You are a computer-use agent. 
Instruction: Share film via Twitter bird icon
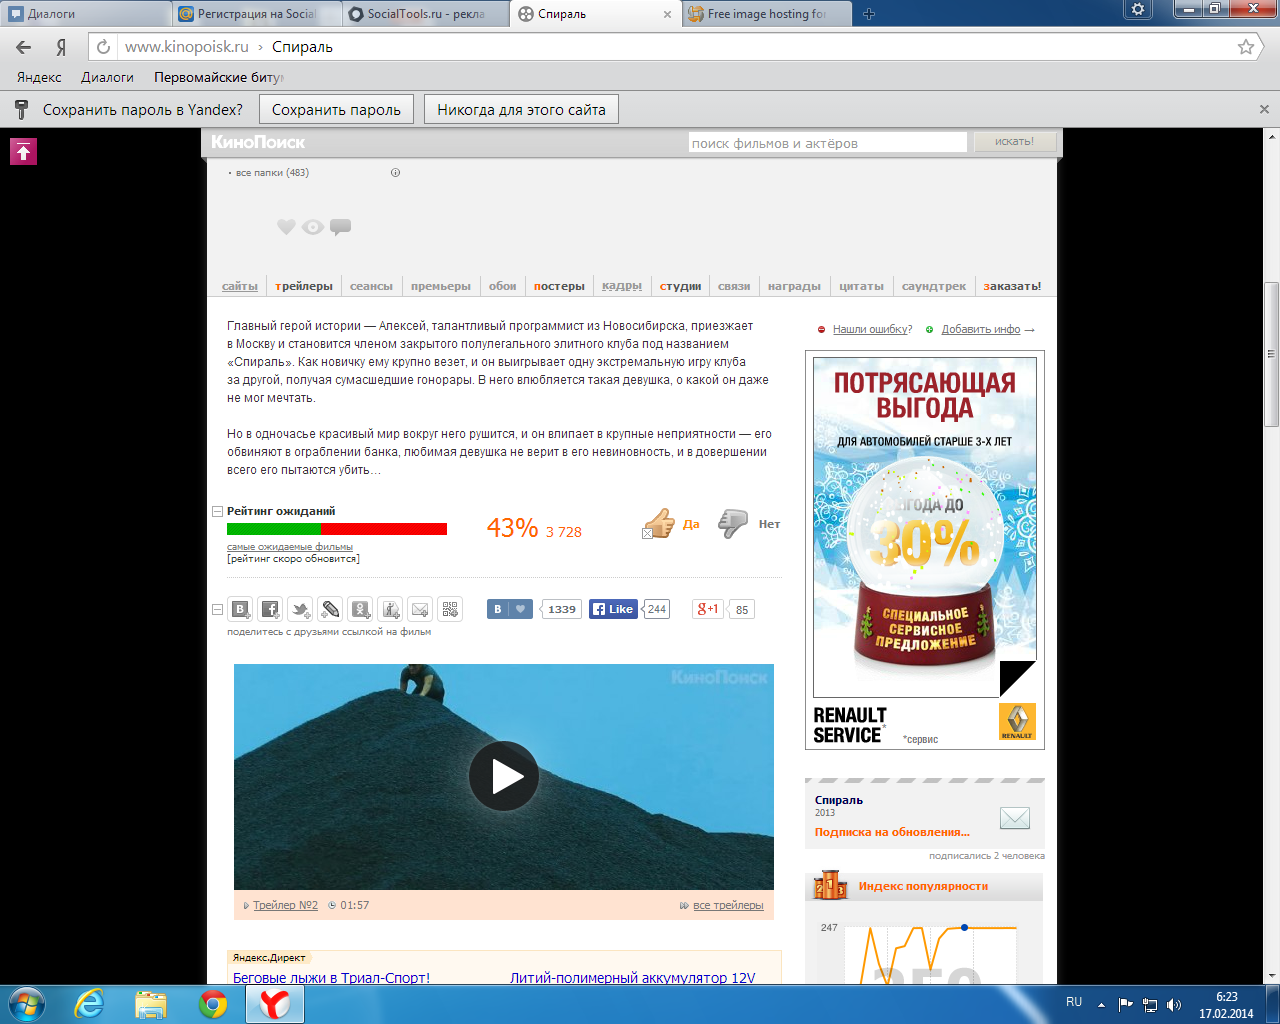click(300, 609)
